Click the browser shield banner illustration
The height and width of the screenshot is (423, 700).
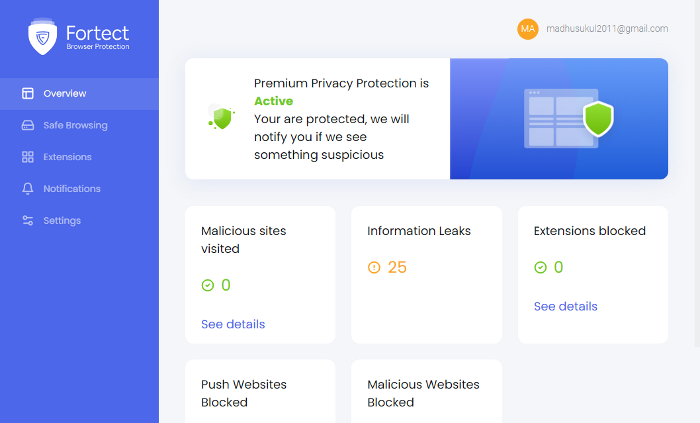(x=559, y=119)
